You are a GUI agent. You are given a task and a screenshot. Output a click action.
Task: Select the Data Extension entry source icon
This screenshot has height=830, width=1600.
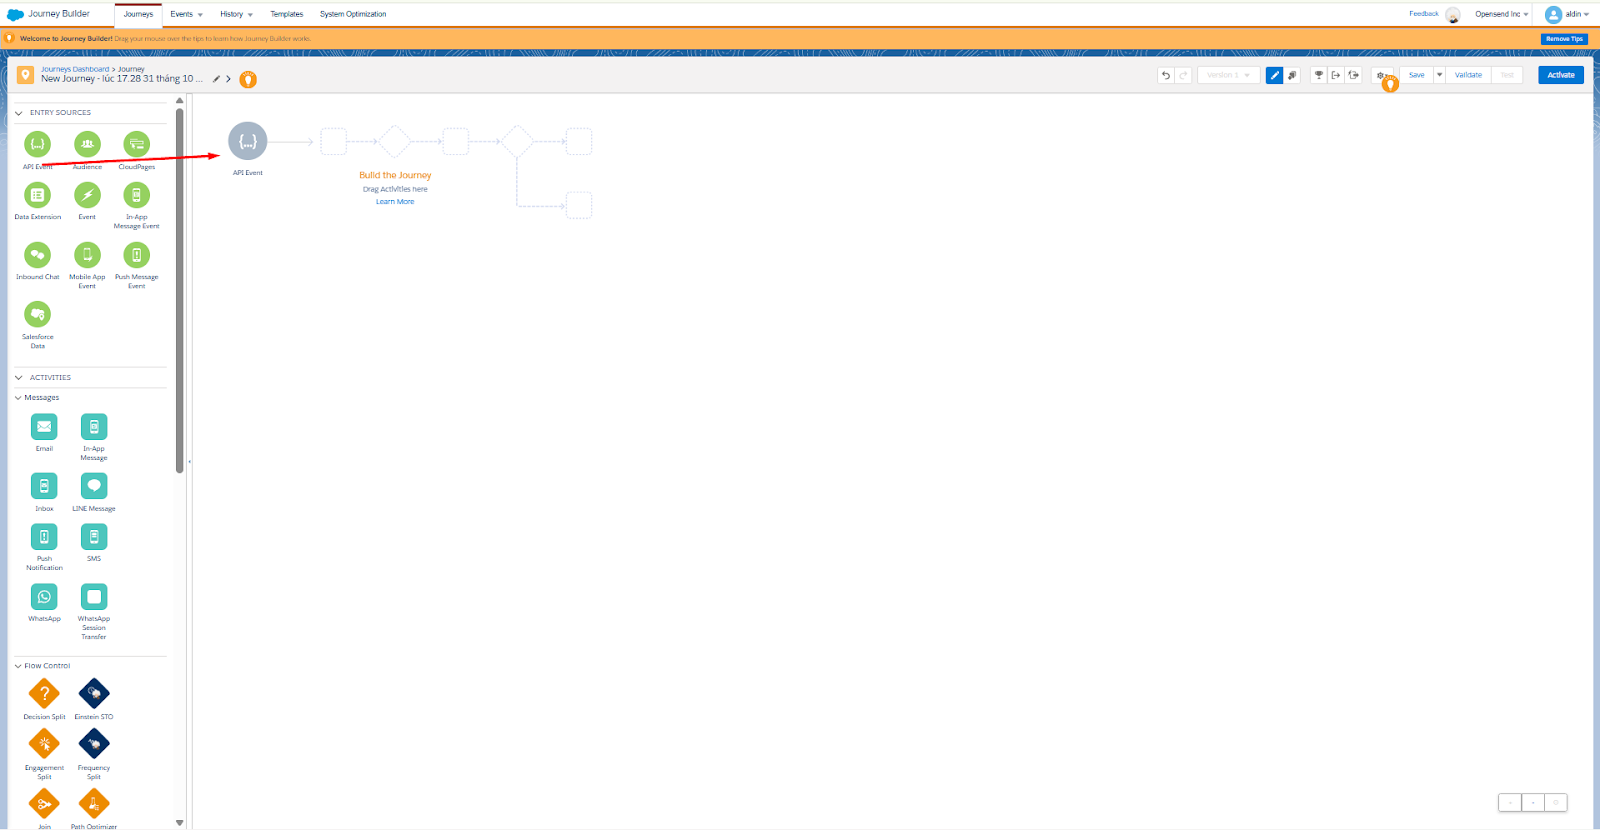click(x=37, y=195)
